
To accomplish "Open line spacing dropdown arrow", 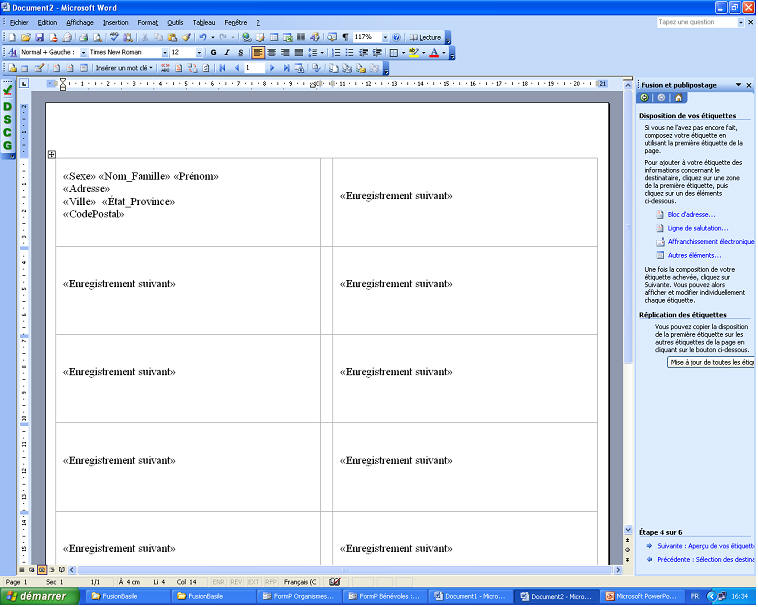I will coord(322,52).
